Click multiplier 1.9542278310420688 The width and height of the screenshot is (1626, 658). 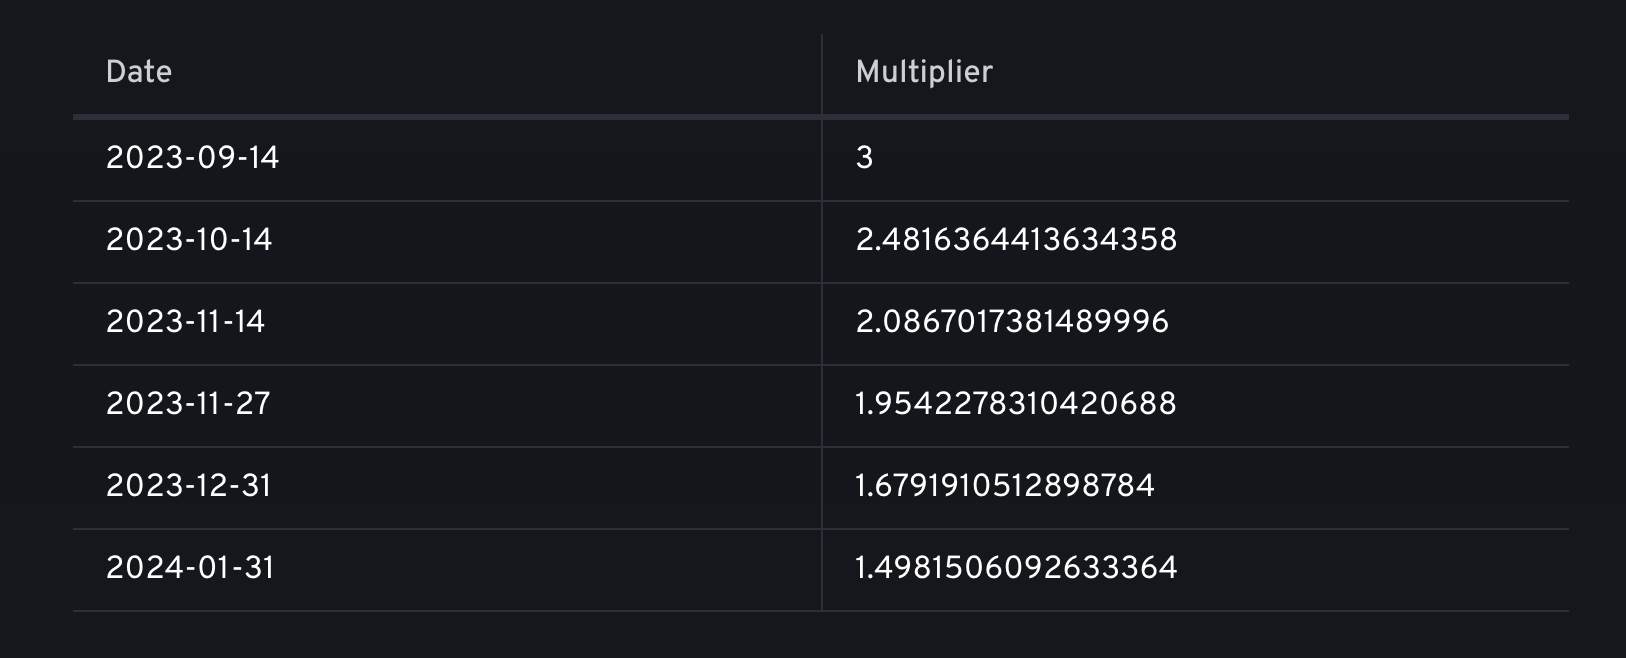click(1016, 404)
